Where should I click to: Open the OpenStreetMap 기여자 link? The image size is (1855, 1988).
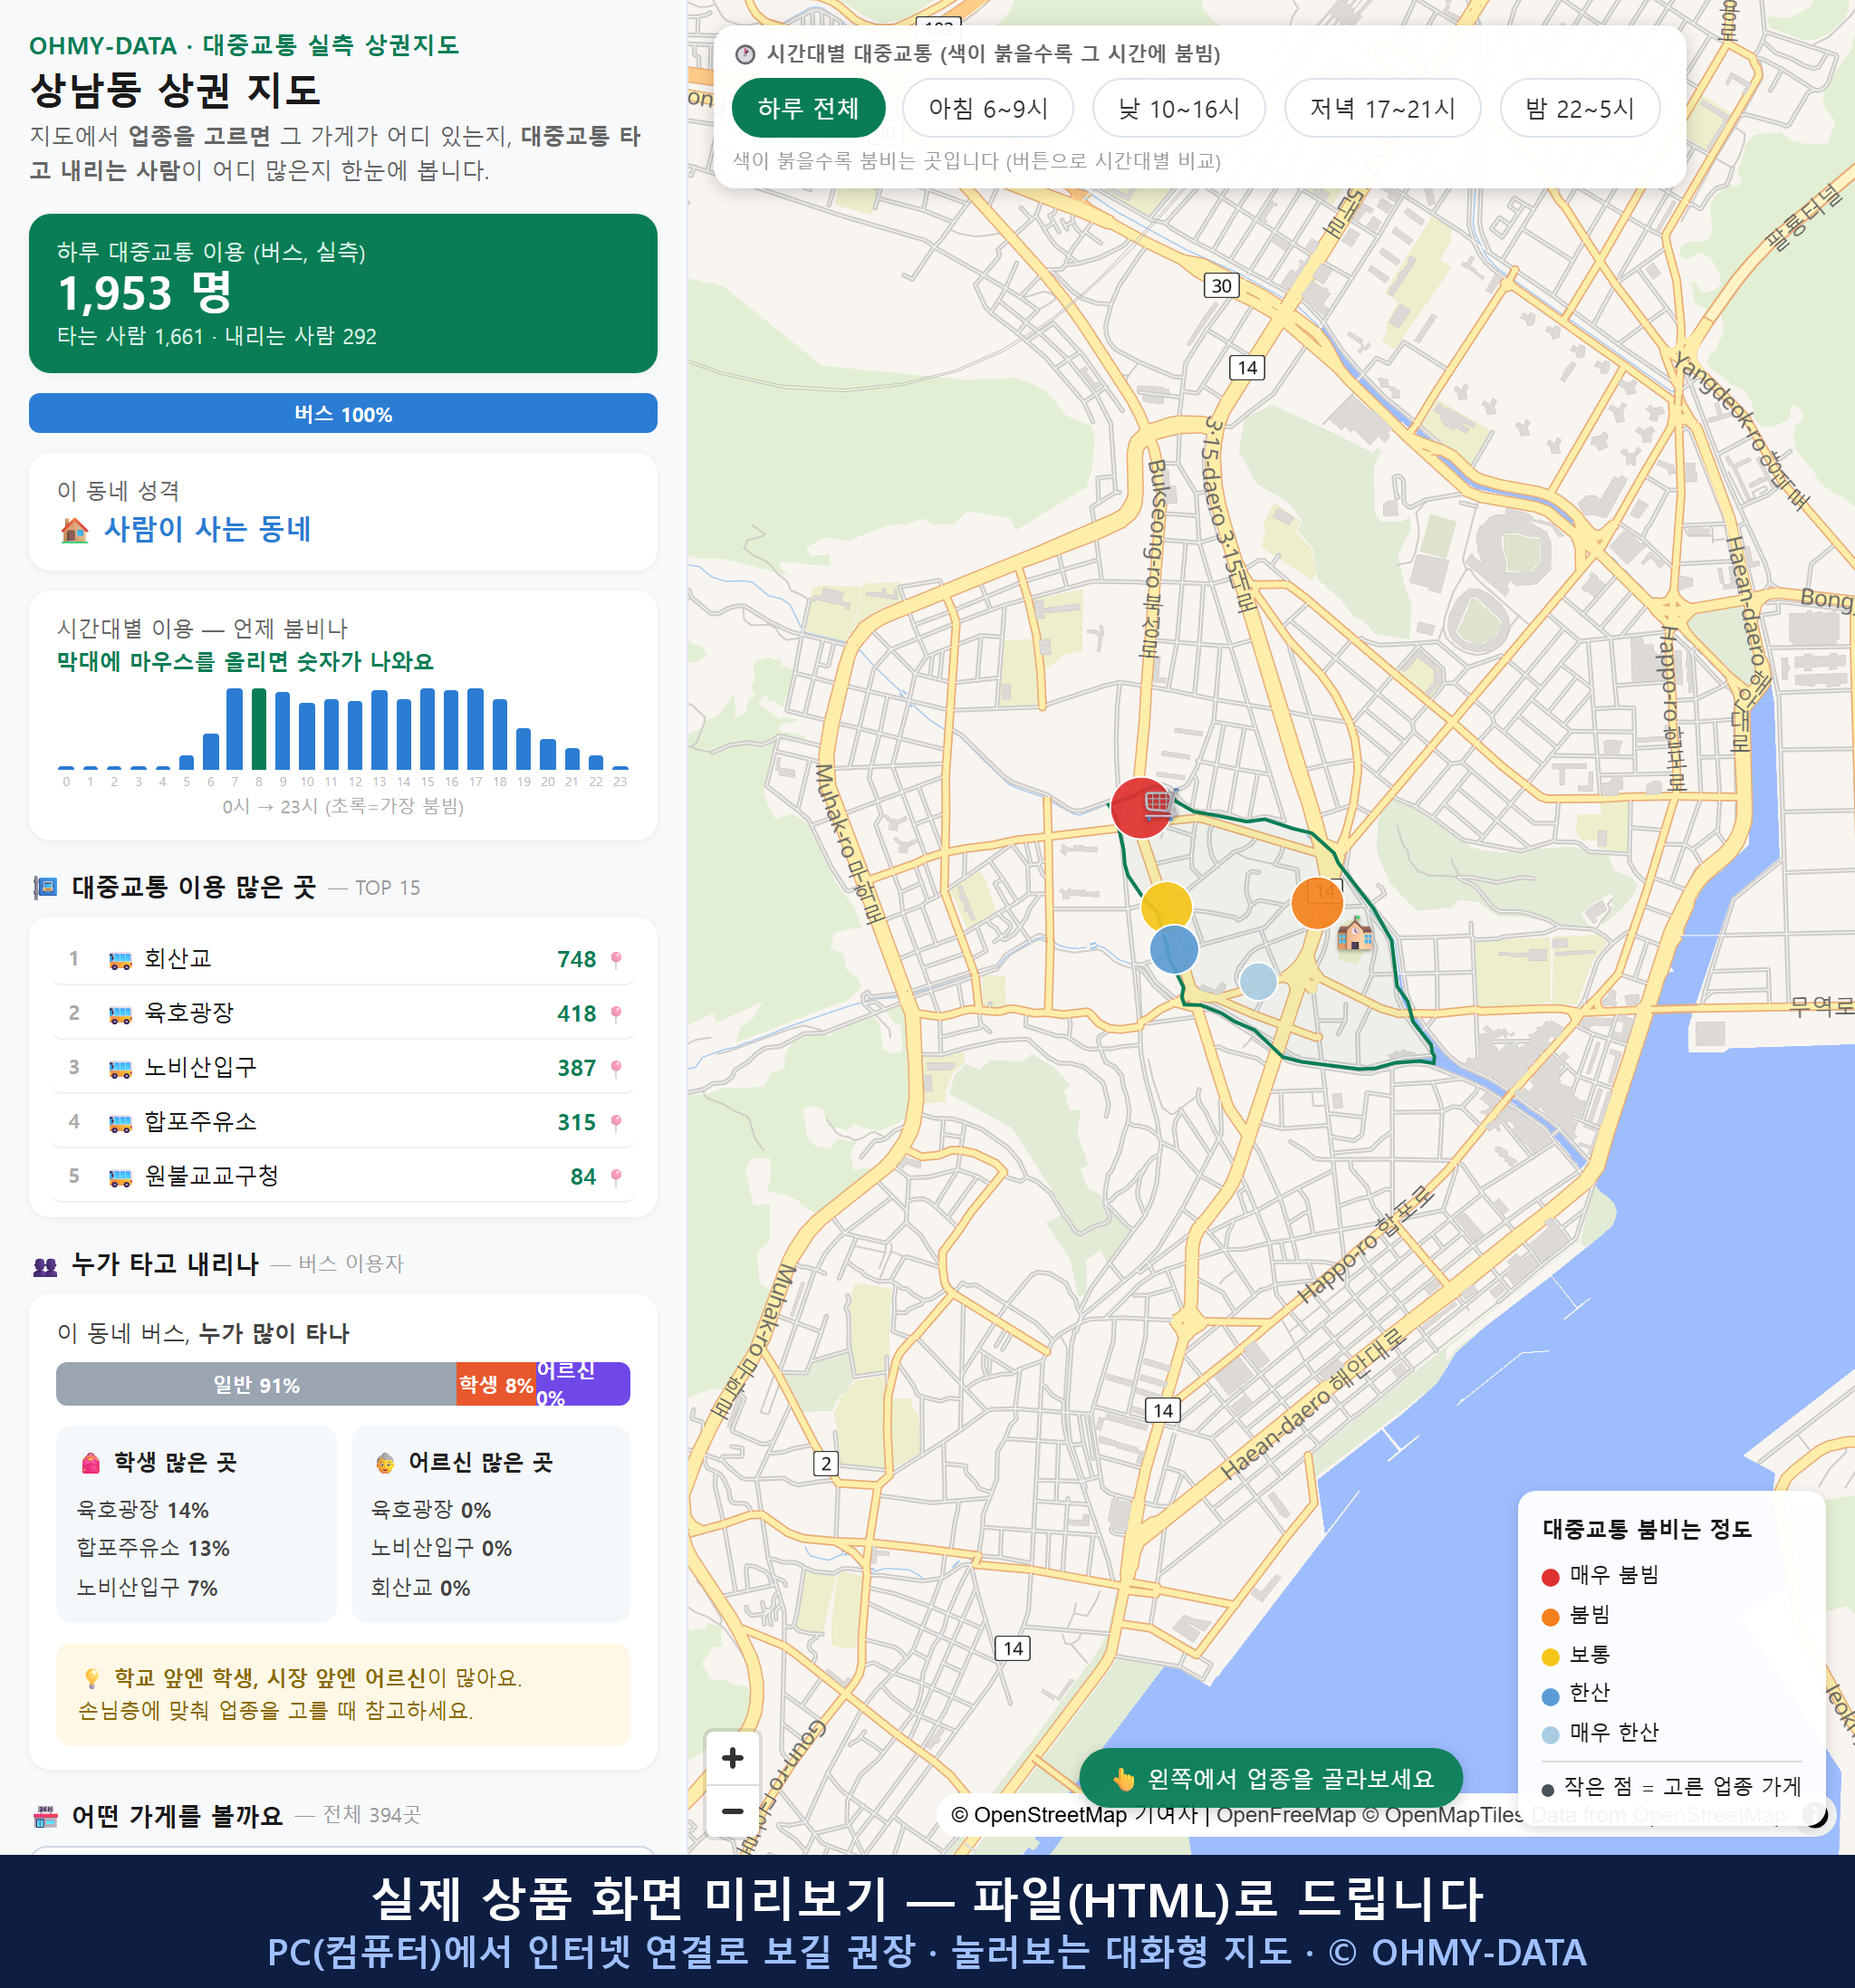click(x=1075, y=1814)
